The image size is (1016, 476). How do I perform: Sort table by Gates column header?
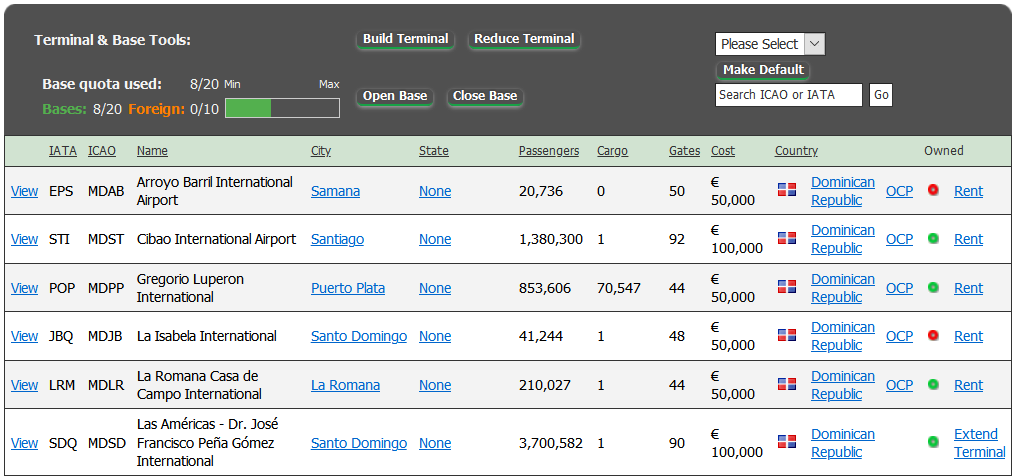(684, 151)
